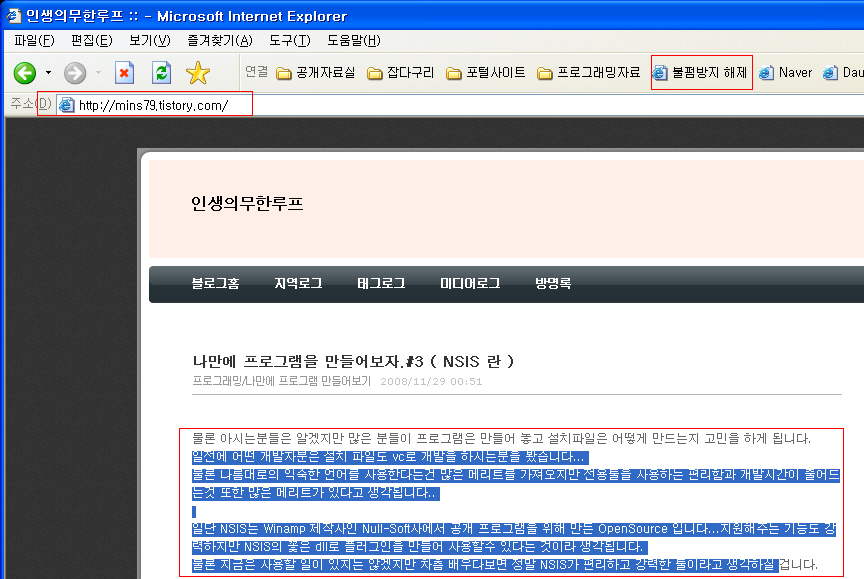
Task: Go back with the green Back arrow
Action: [25, 73]
